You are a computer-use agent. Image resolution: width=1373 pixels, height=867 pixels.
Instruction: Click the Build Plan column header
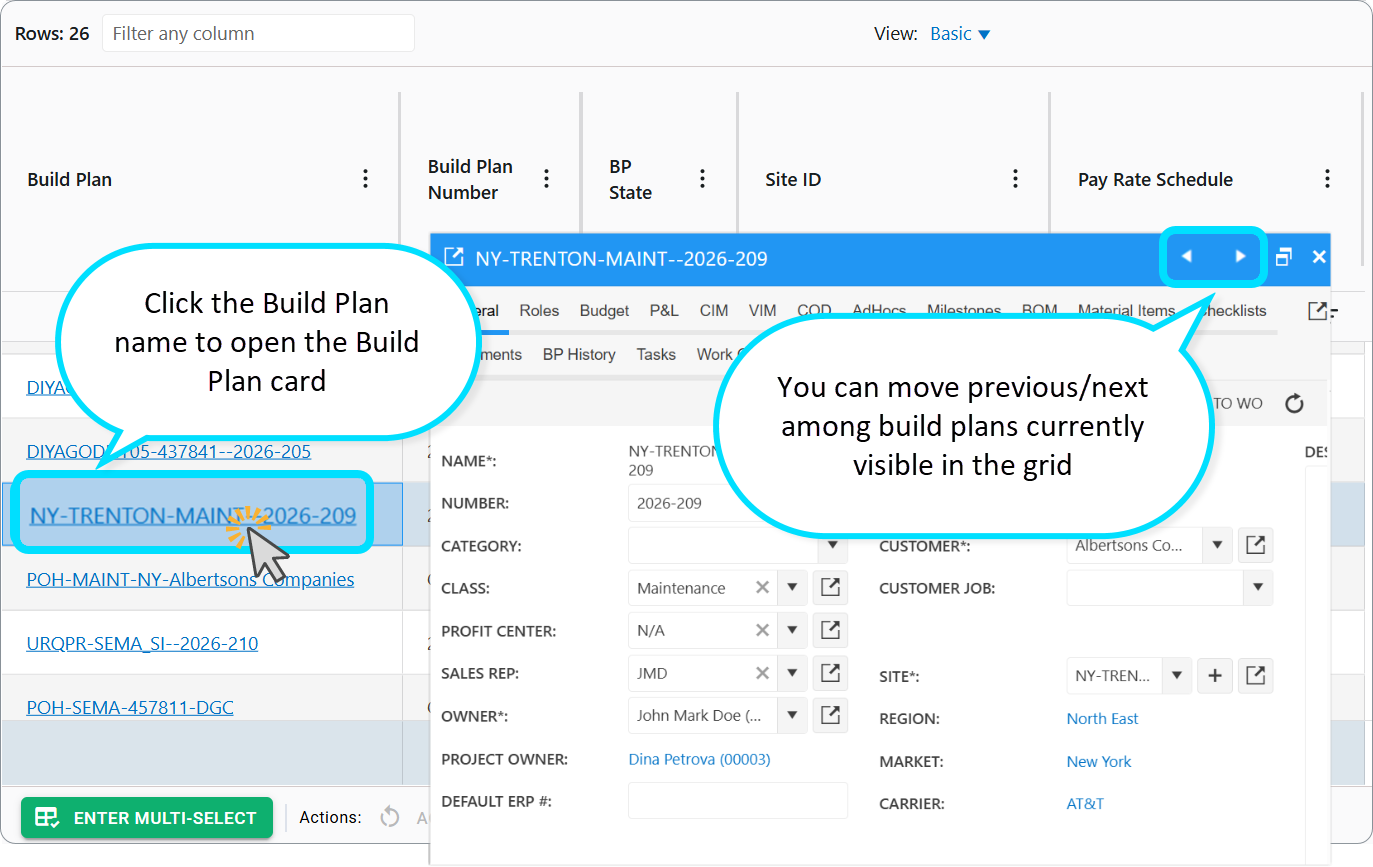tap(69, 179)
